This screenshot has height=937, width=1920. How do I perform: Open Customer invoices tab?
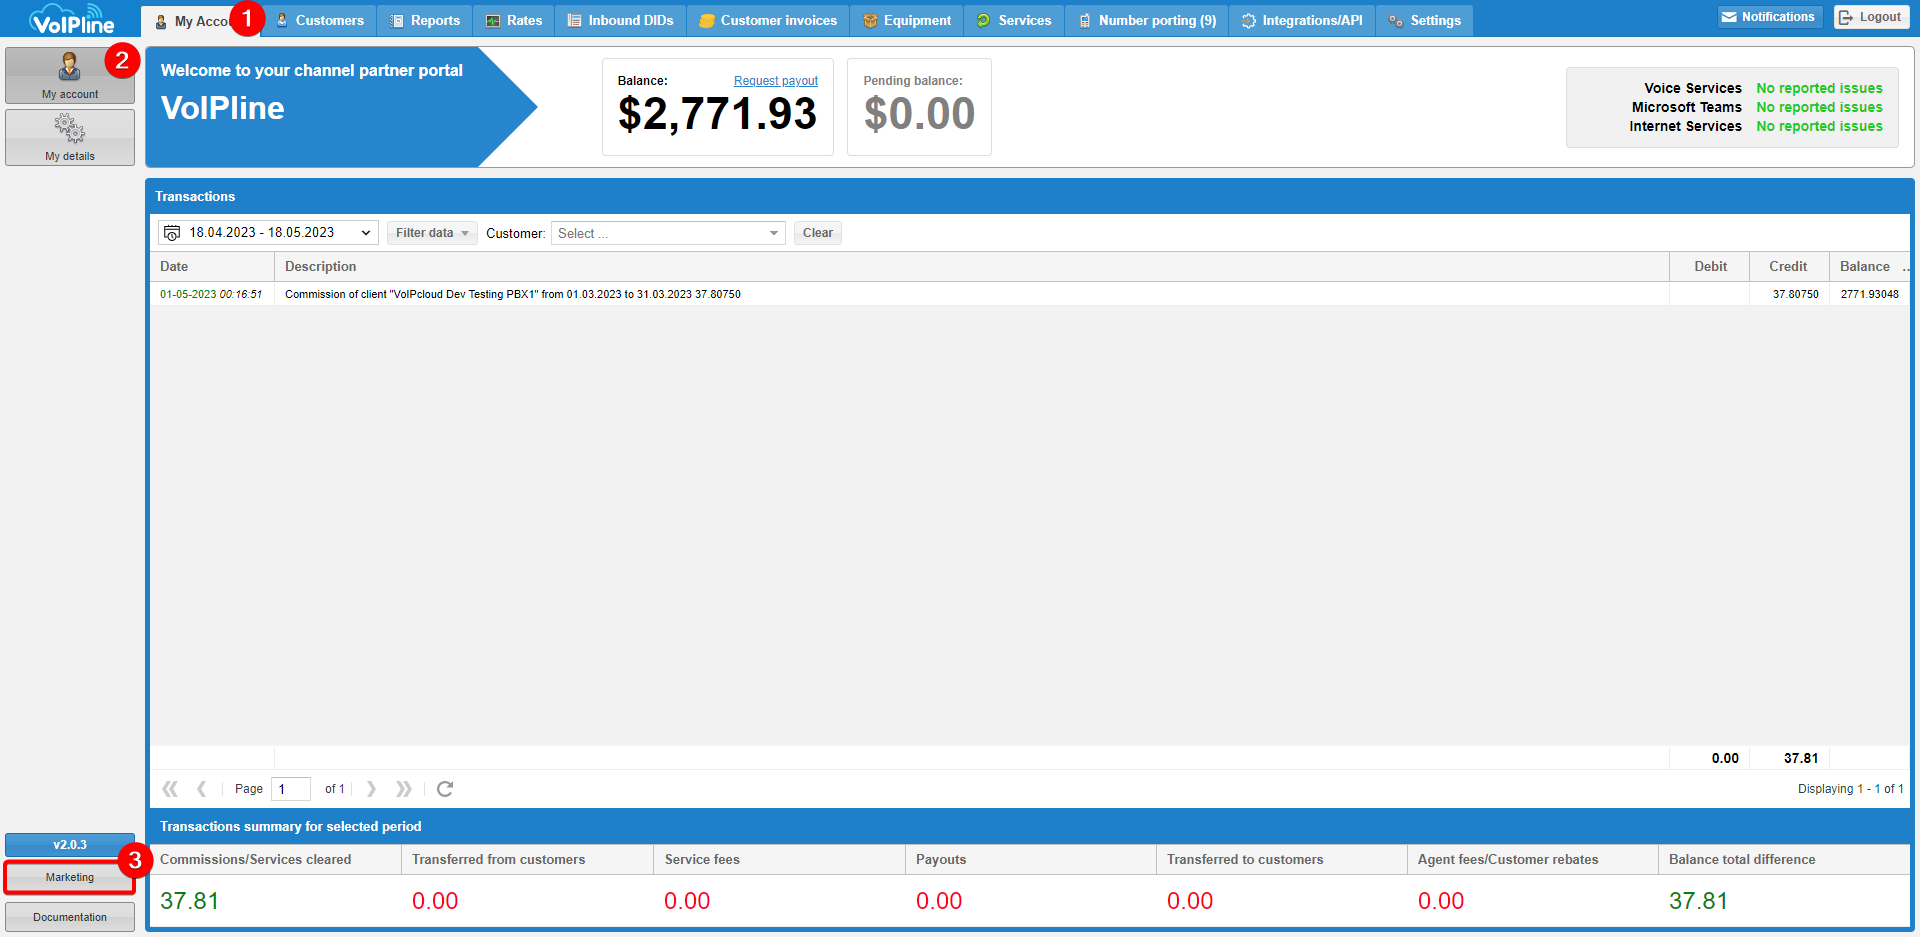tap(768, 20)
